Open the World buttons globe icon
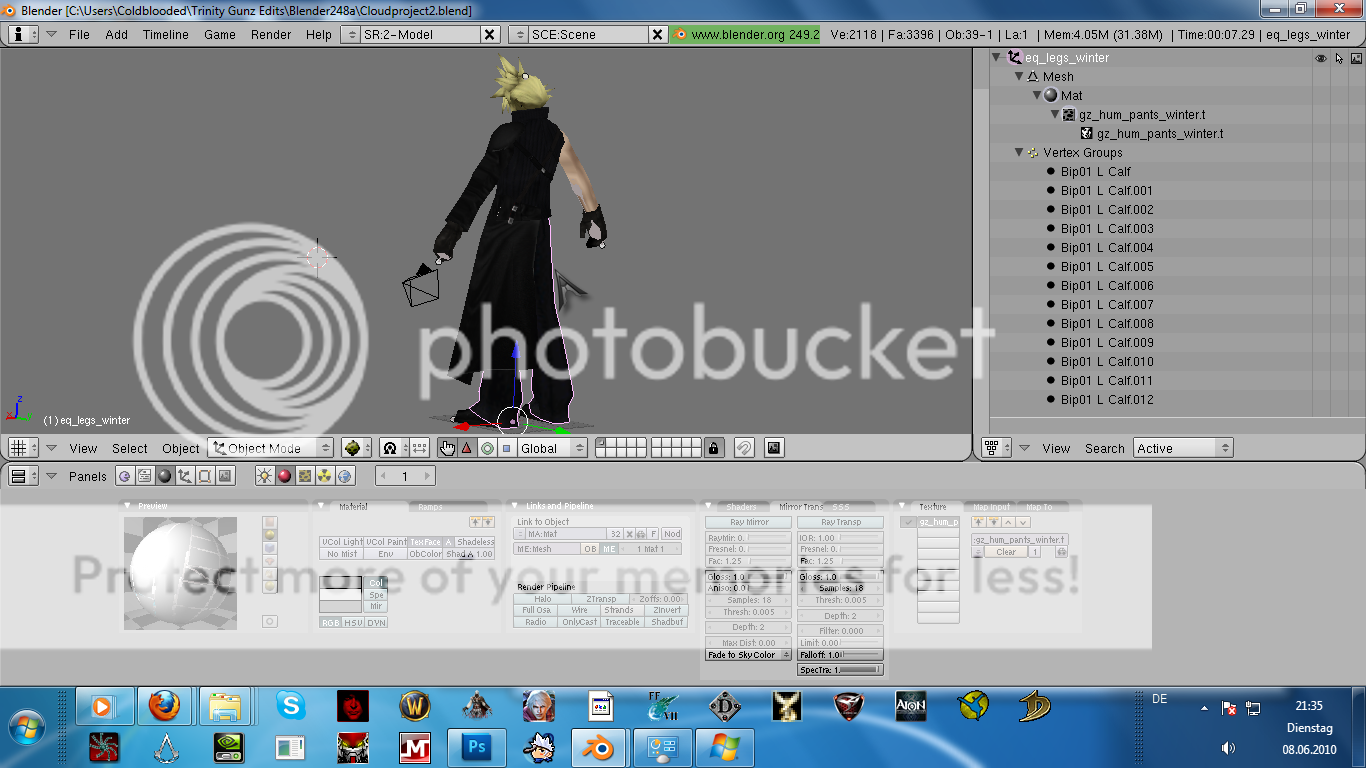The height and width of the screenshot is (768, 1366). click(x=346, y=476)
